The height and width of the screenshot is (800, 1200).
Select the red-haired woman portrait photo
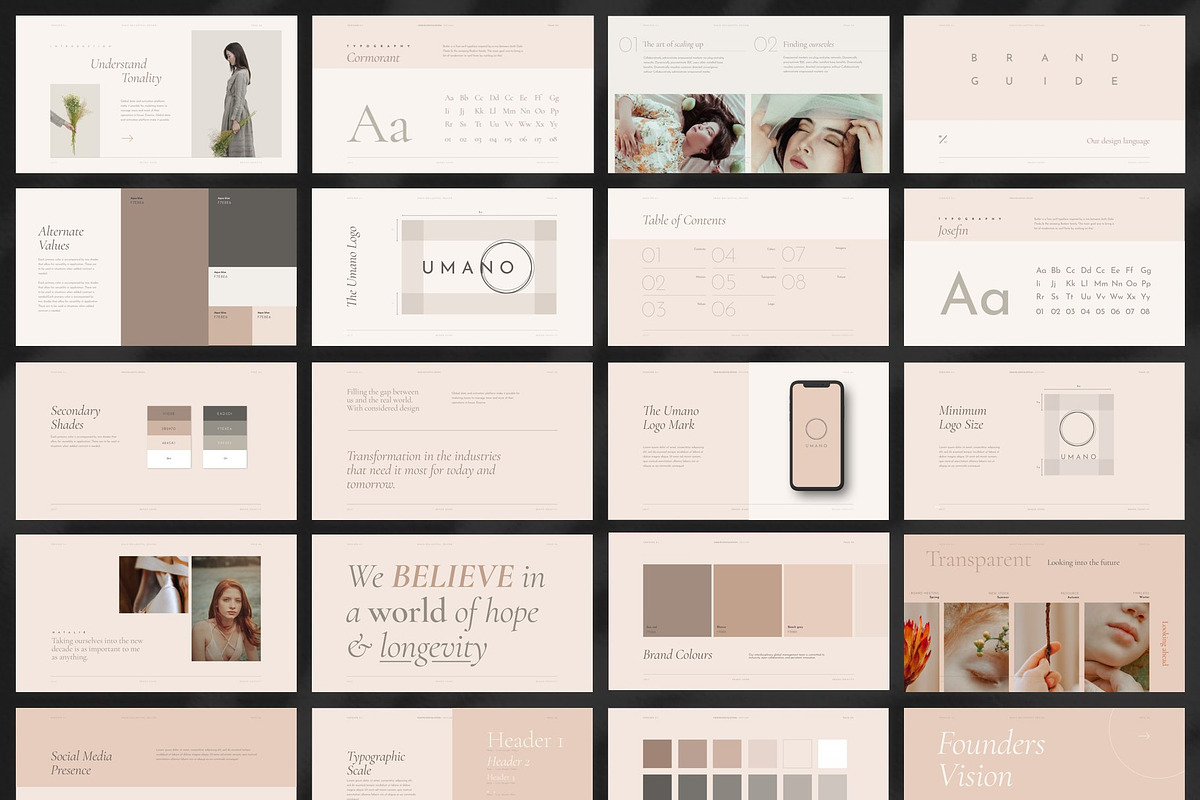point(226,608)
